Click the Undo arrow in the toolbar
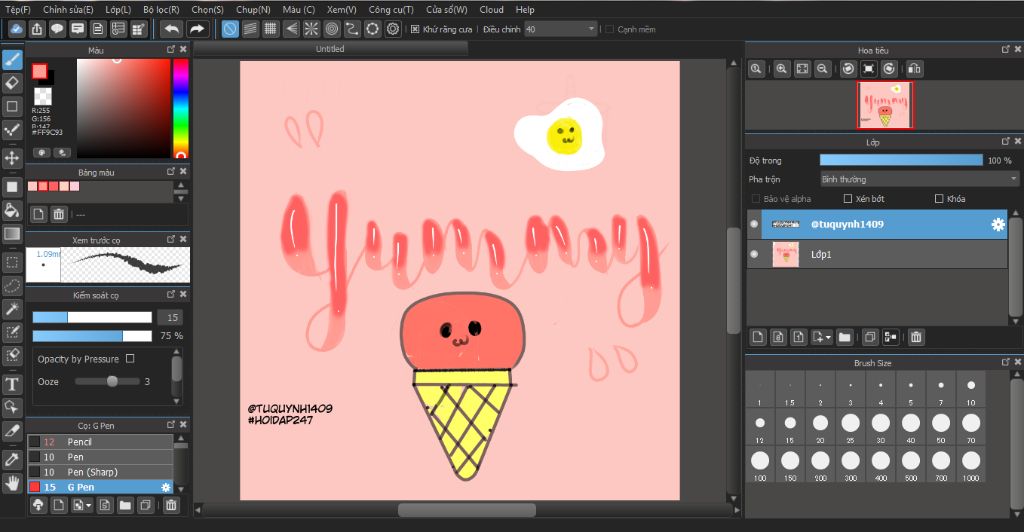 pos(171,29)
